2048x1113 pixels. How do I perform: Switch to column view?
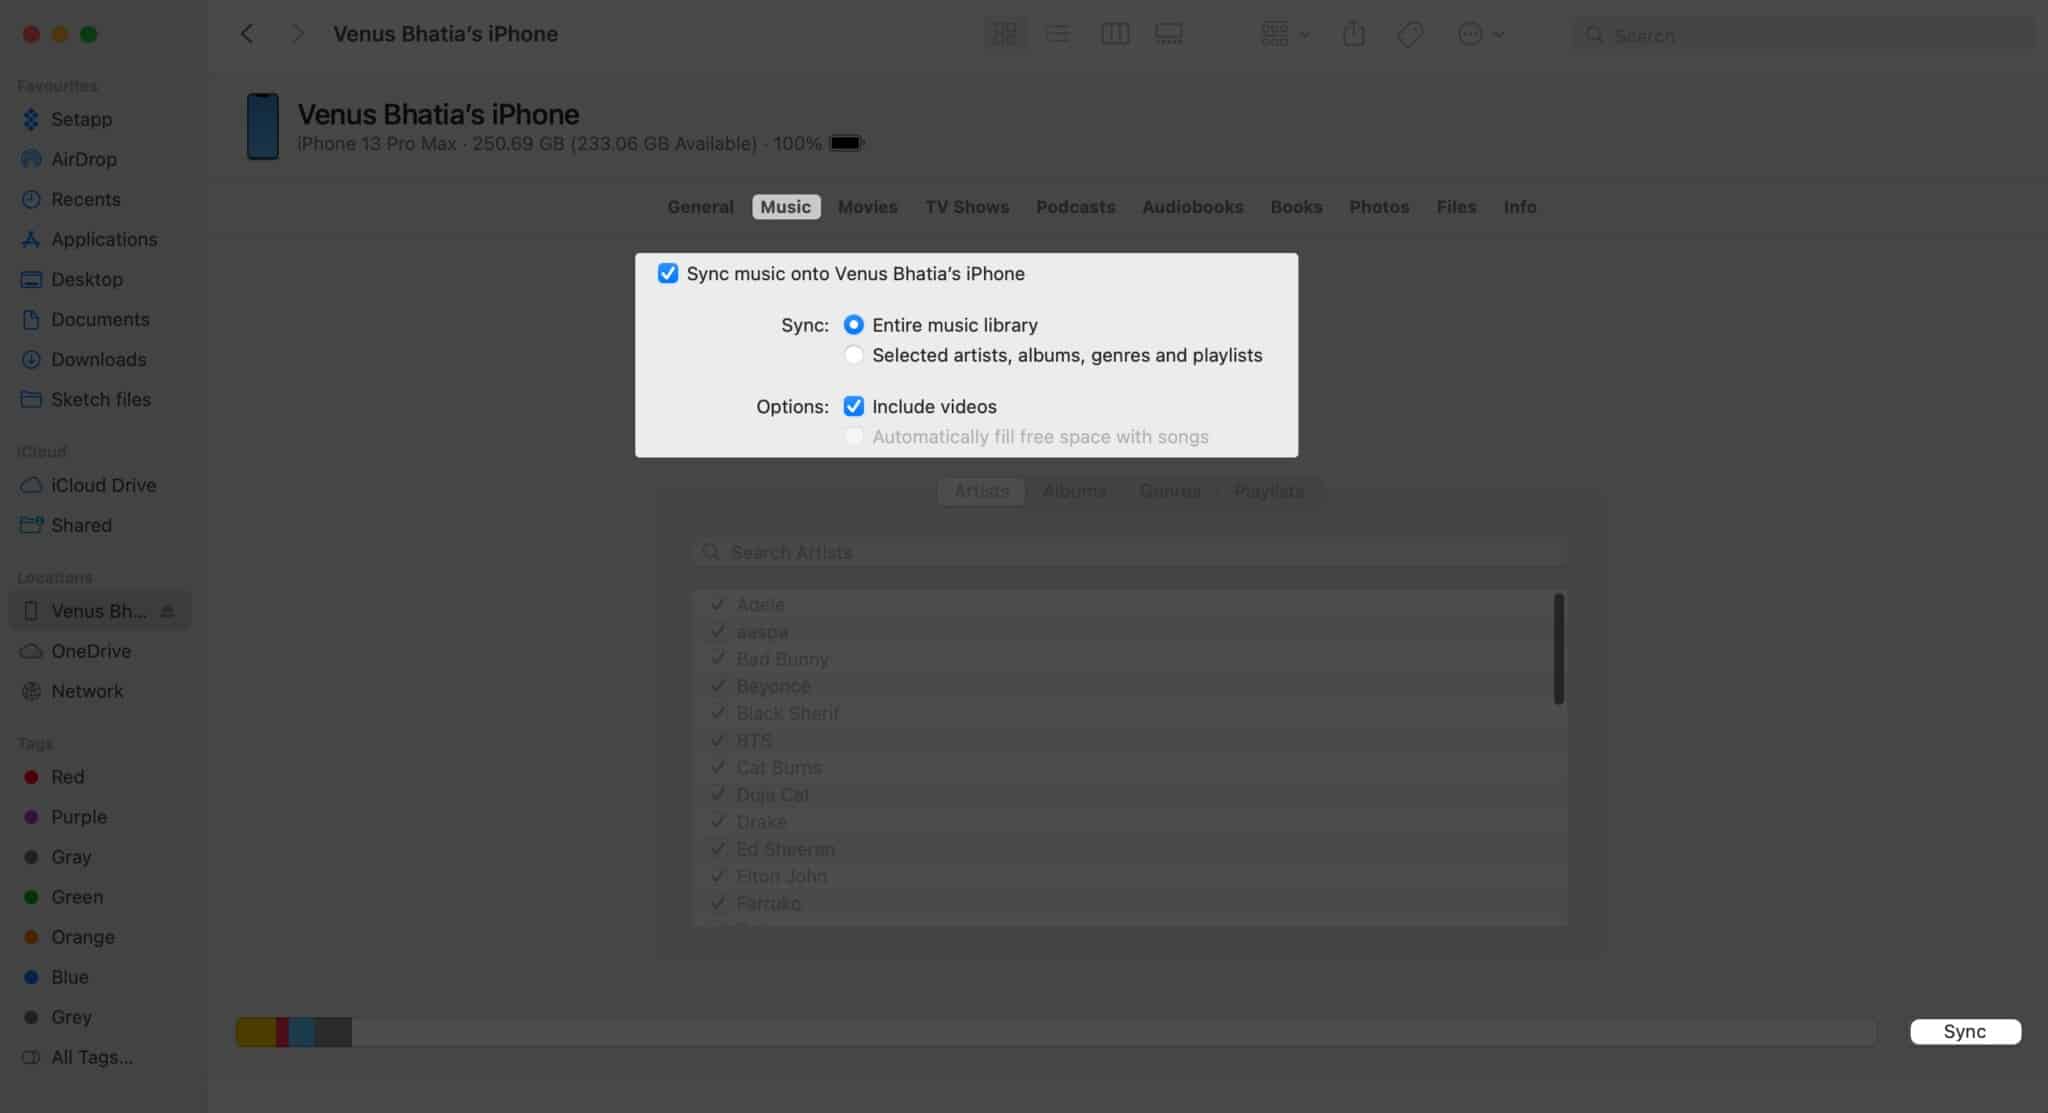[1115, 33]
